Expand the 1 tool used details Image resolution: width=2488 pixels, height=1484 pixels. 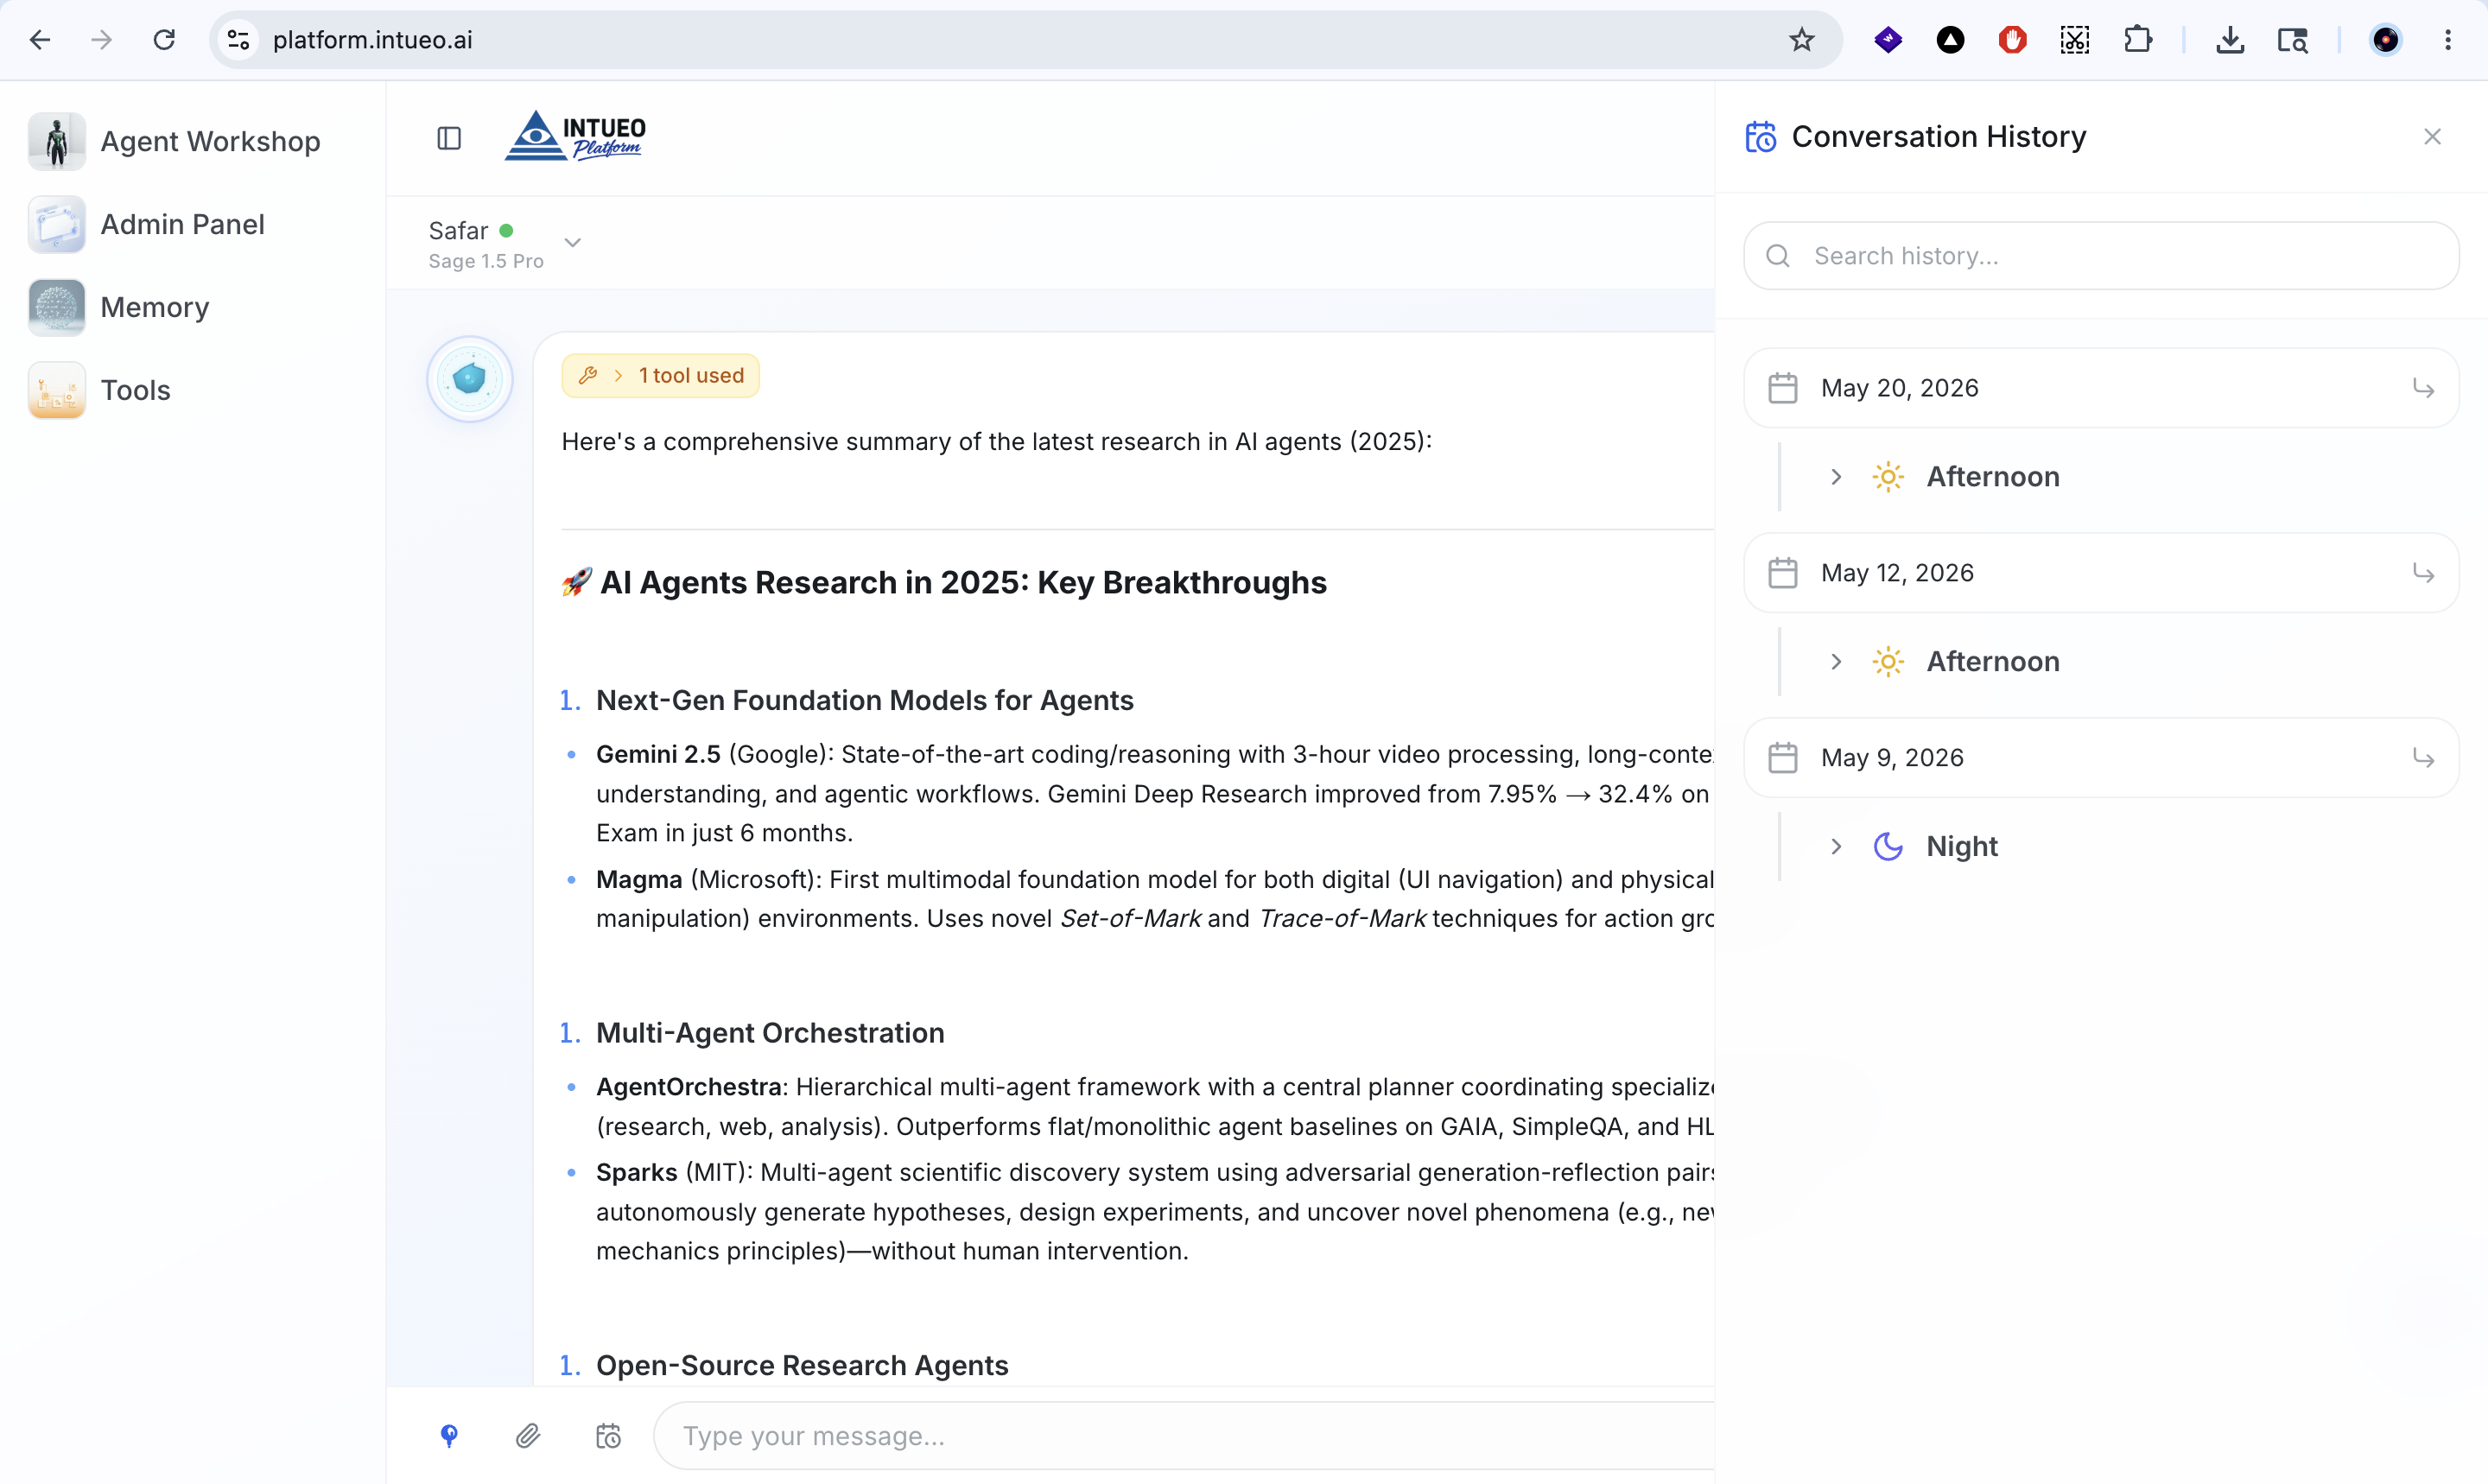(660, 376)
